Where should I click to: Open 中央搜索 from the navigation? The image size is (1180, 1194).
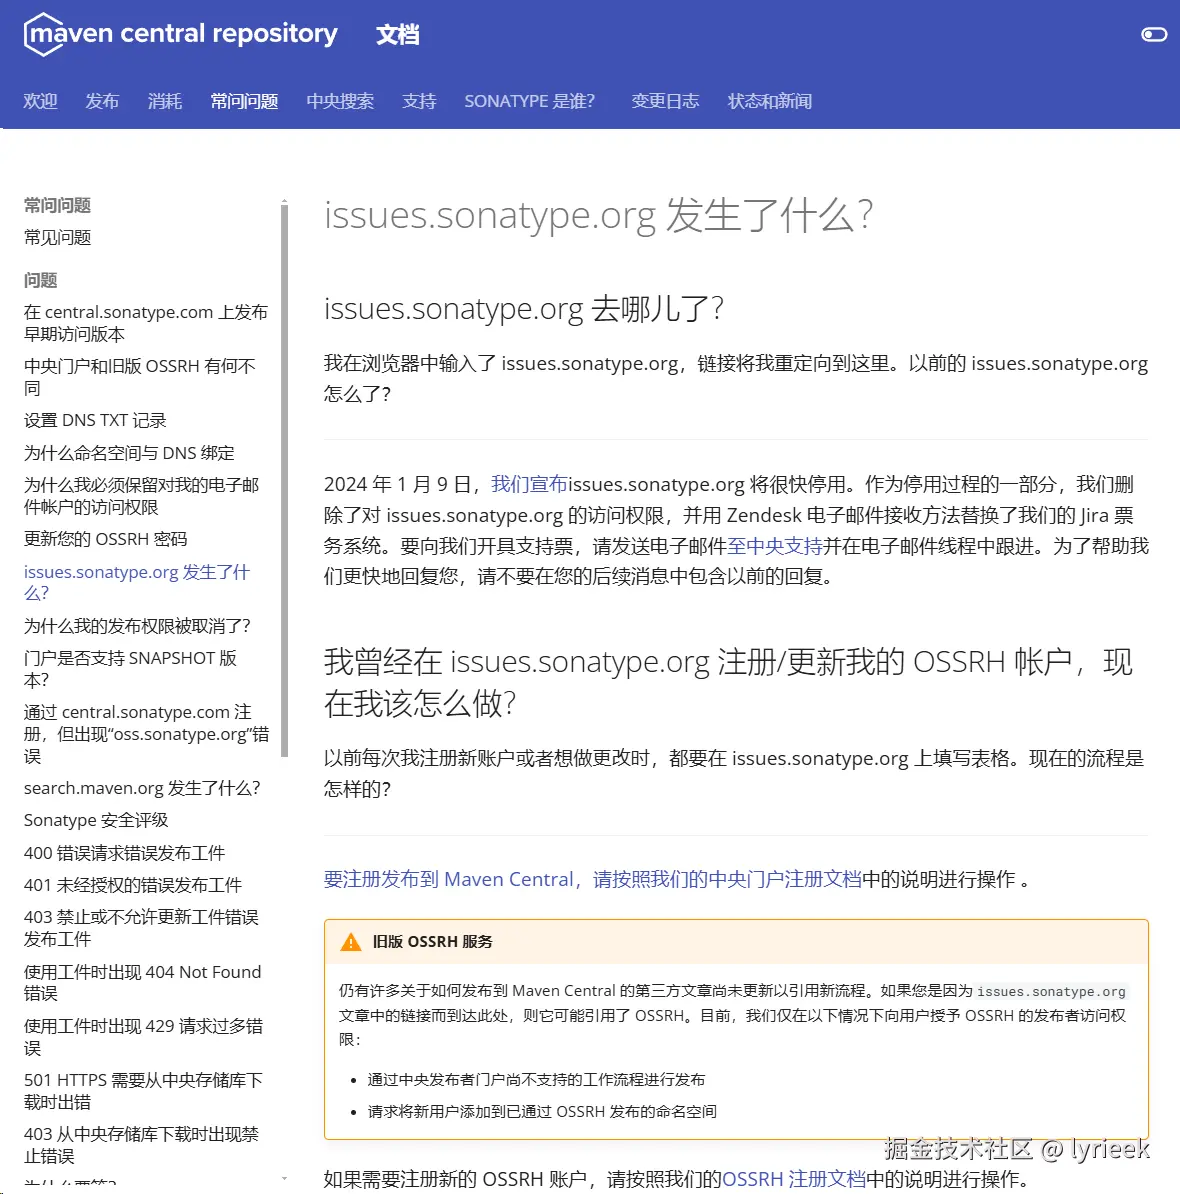[x=340, y=100]
